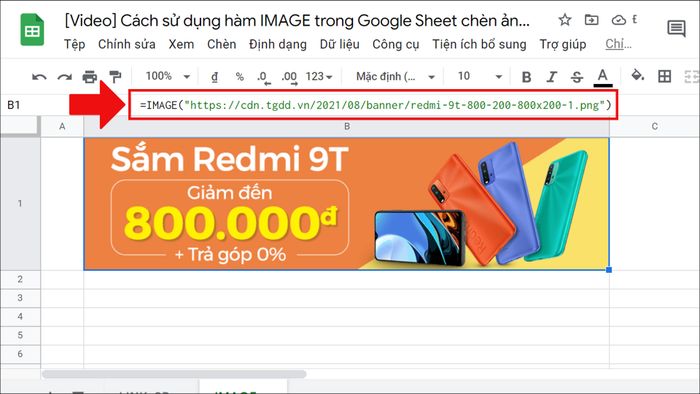Open the Chèn menu
700x394 pixels.
click(221, 44)
